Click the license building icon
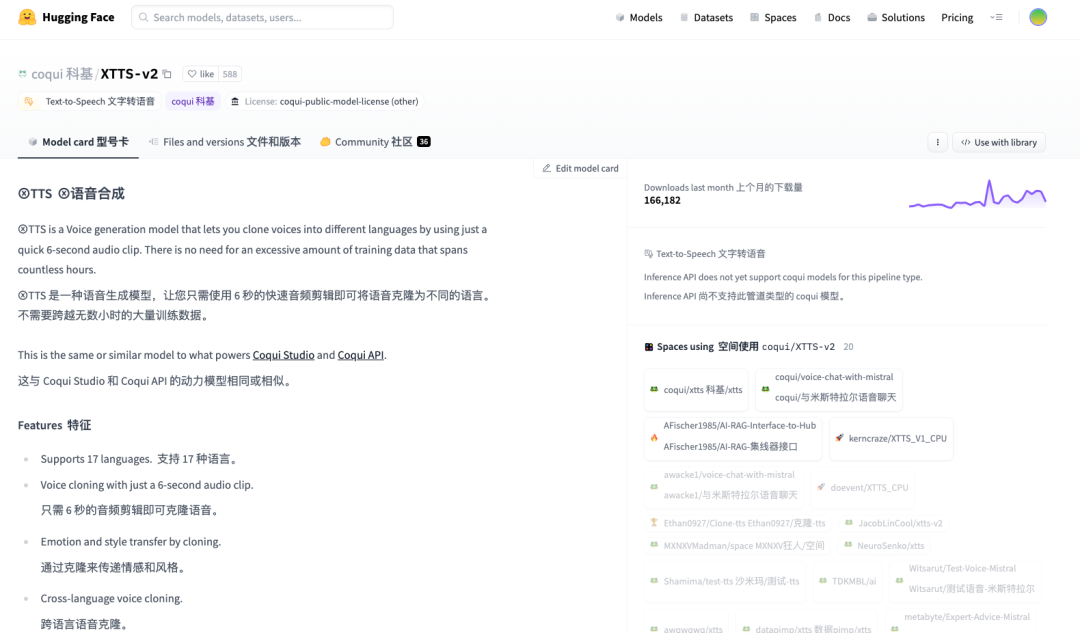Image resolution: width=1080 pixels, height=633 pixels. click(x=235, y=101)
